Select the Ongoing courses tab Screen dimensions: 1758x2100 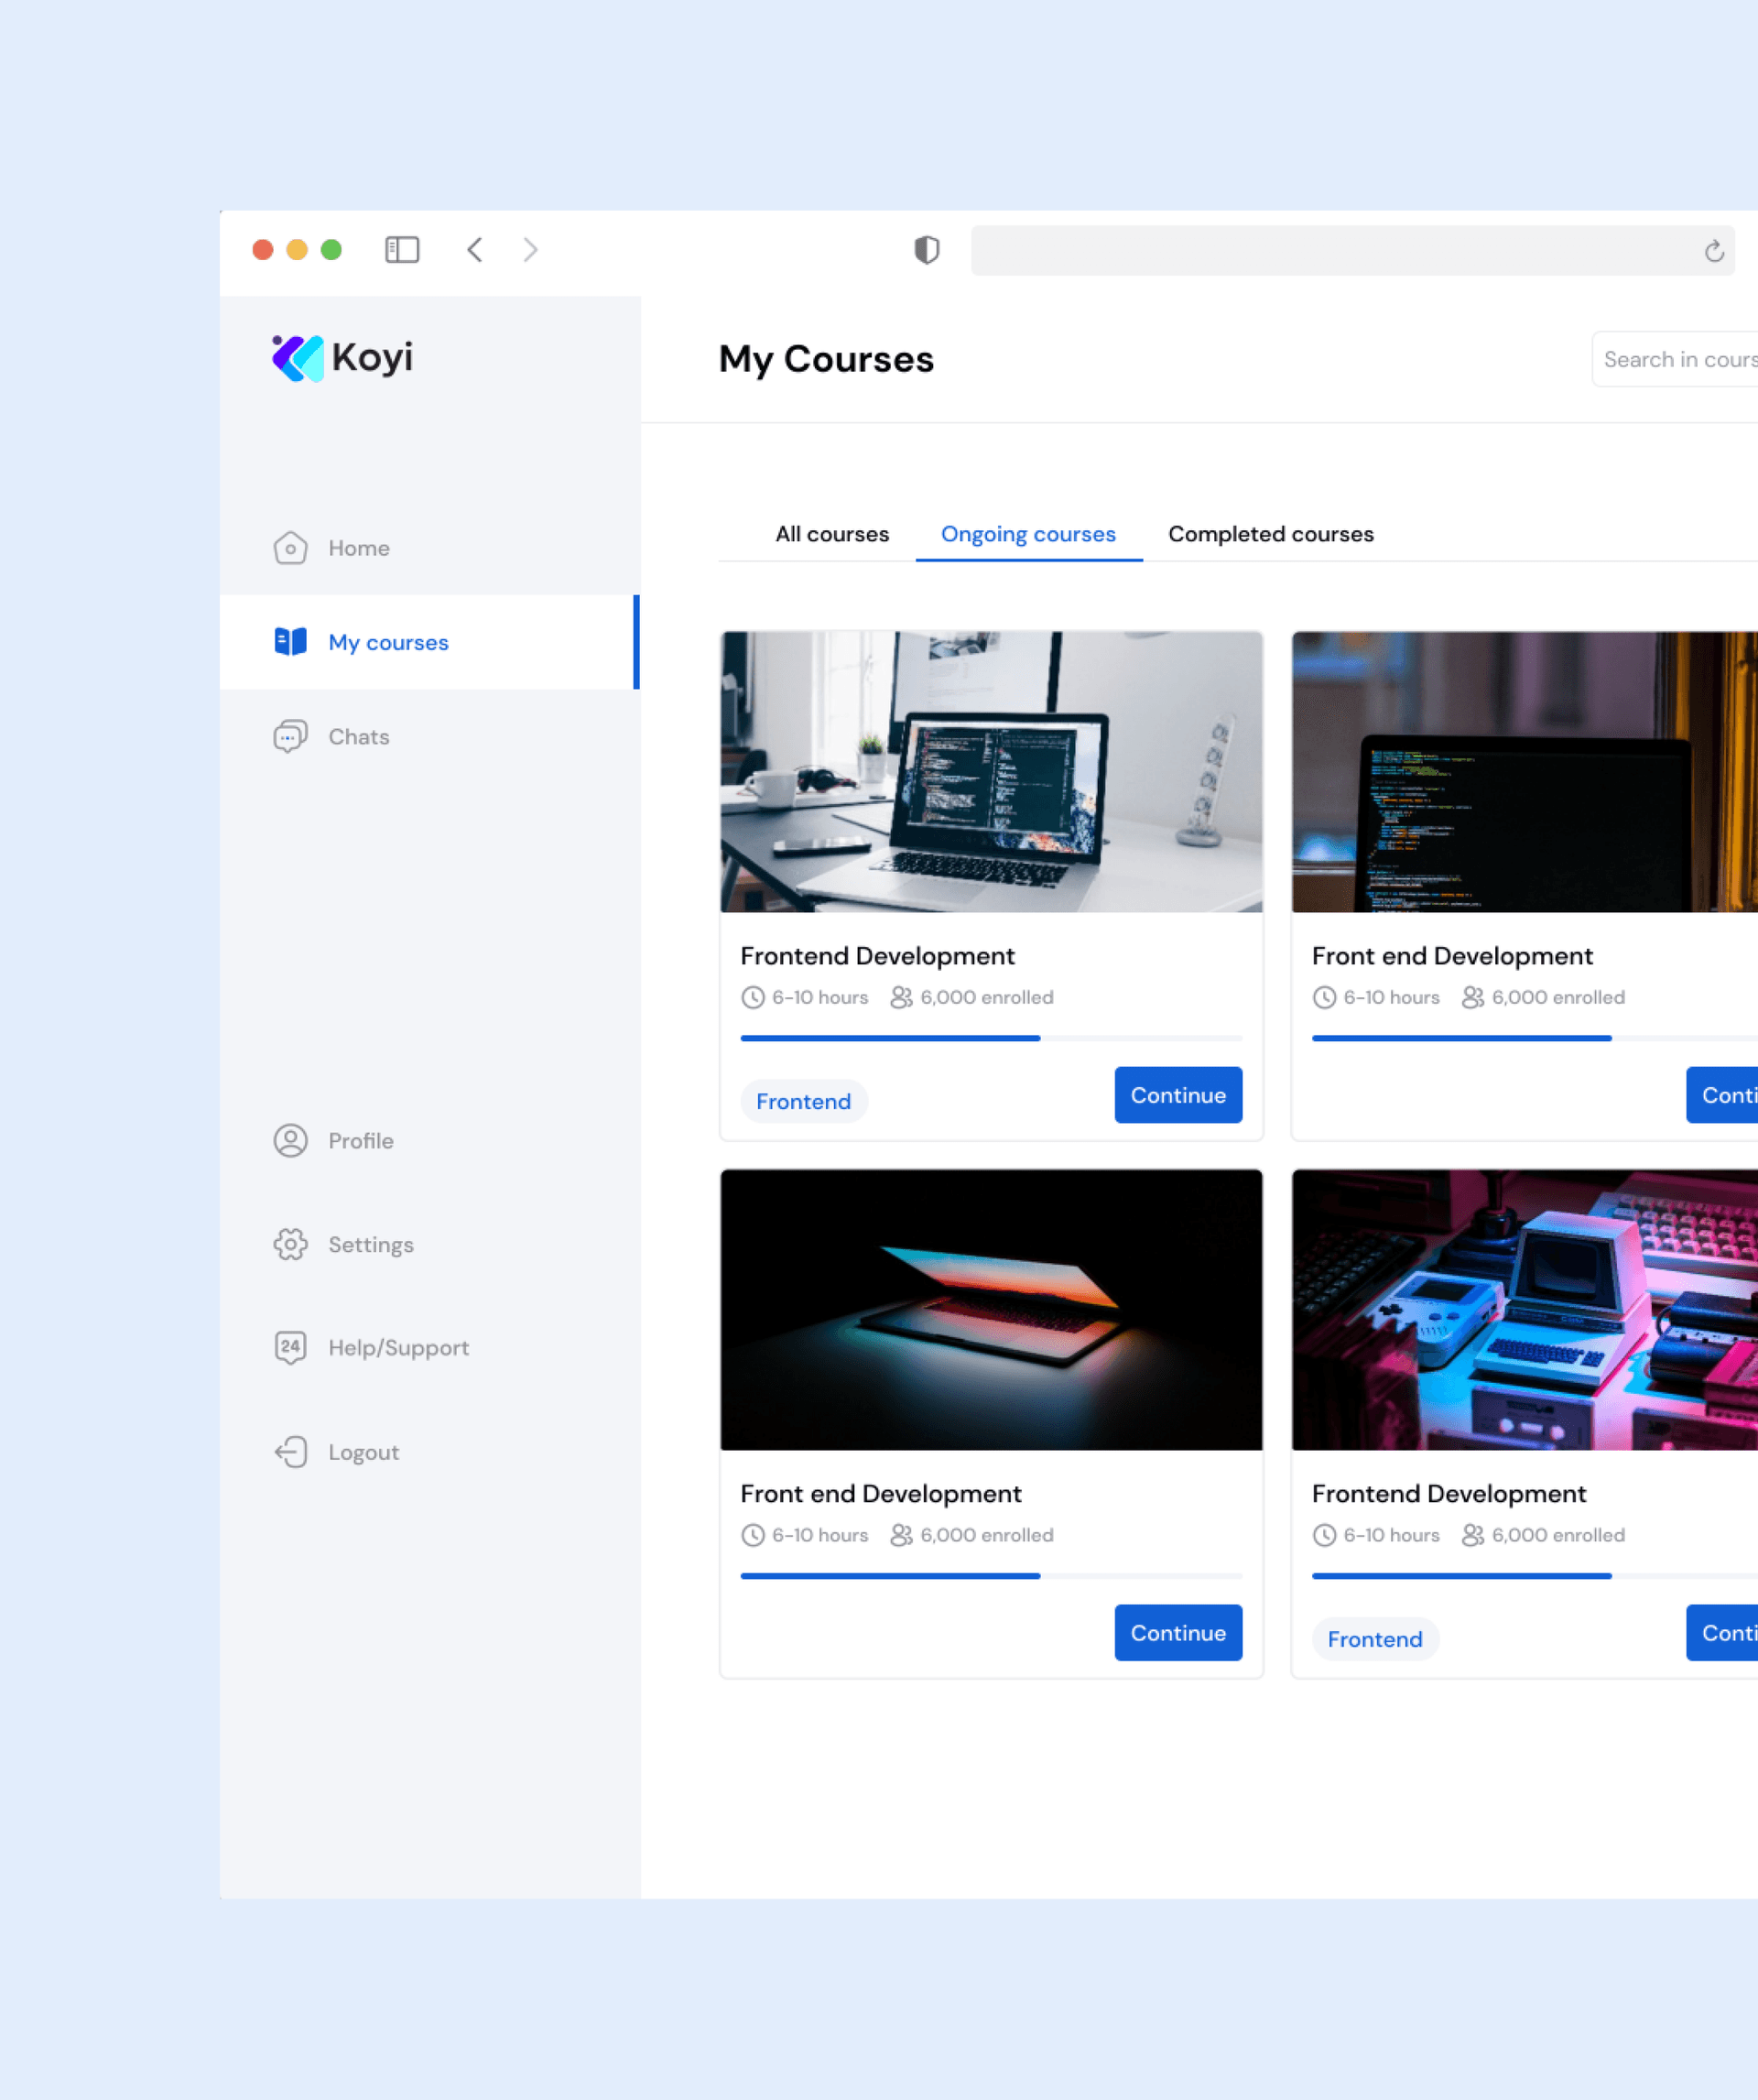(x=1028, y=534)
